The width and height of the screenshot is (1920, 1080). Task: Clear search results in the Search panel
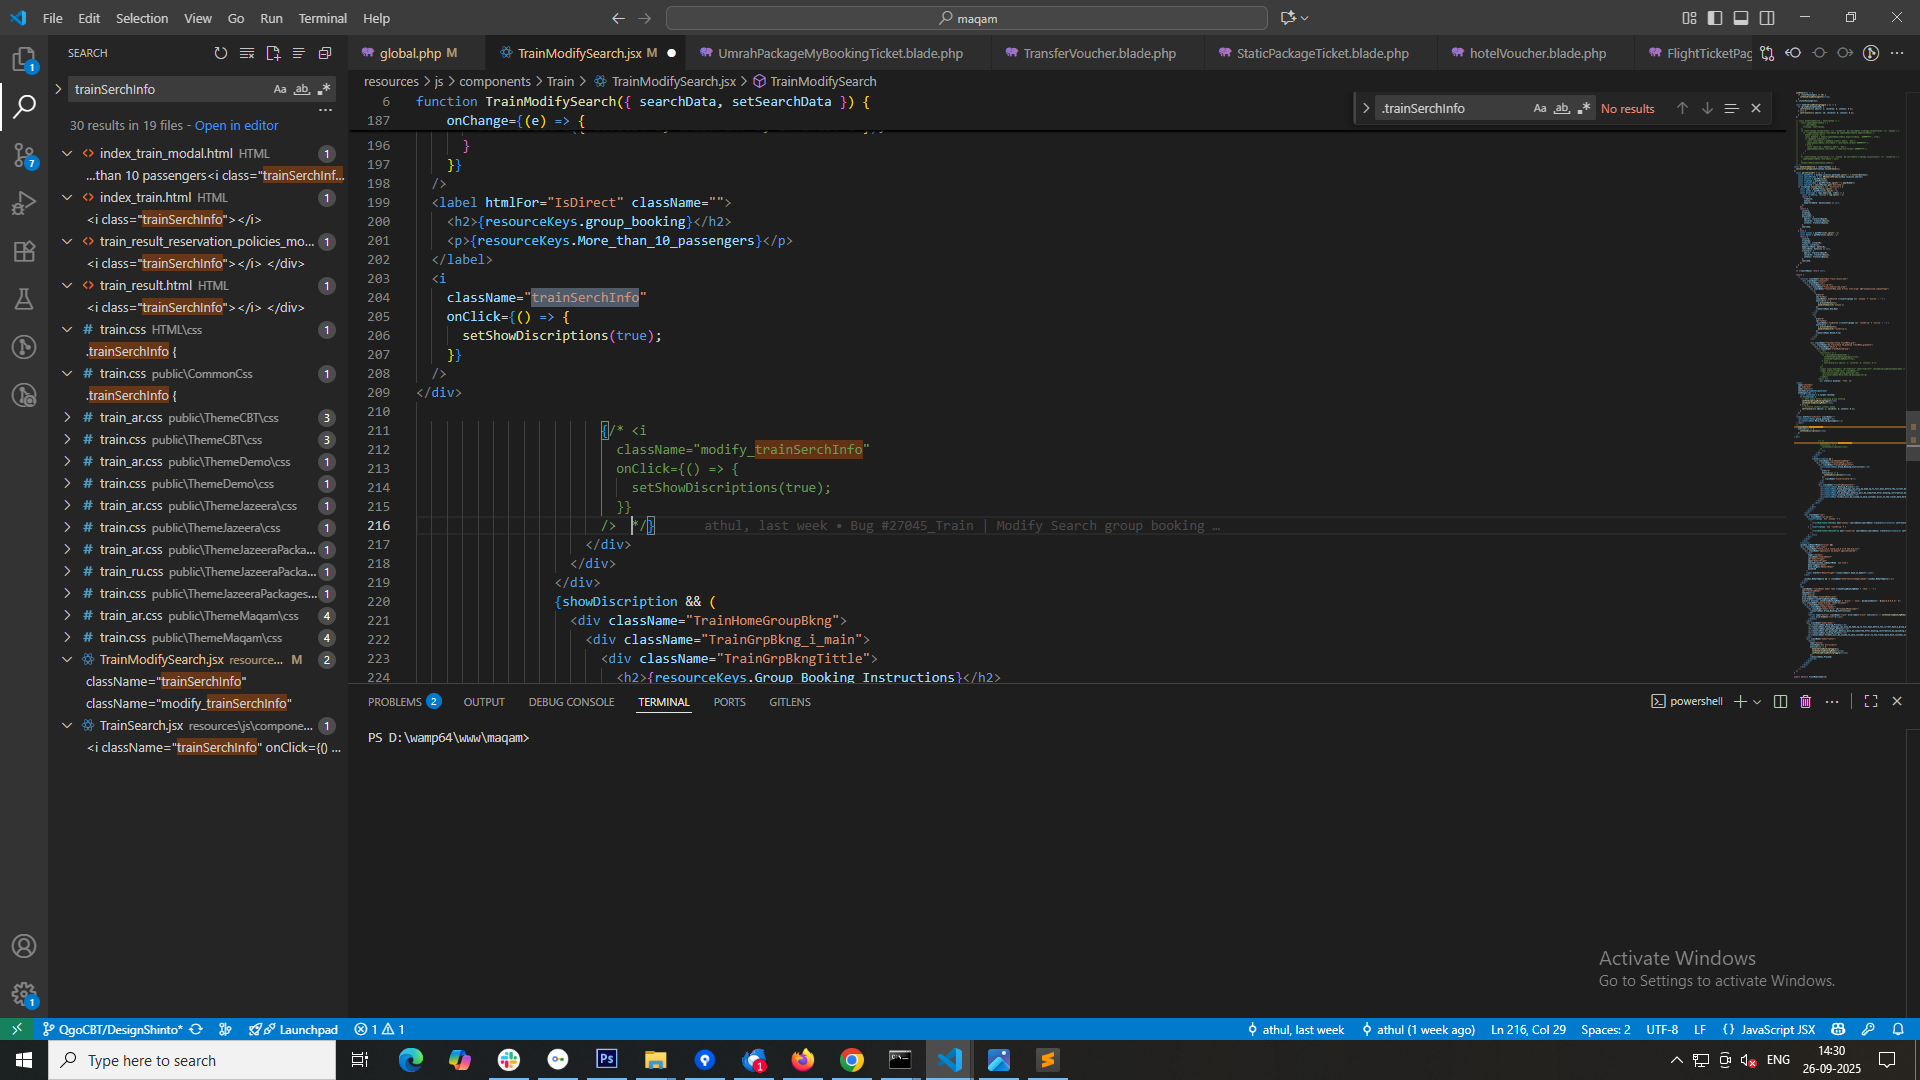tap(247, 53)
